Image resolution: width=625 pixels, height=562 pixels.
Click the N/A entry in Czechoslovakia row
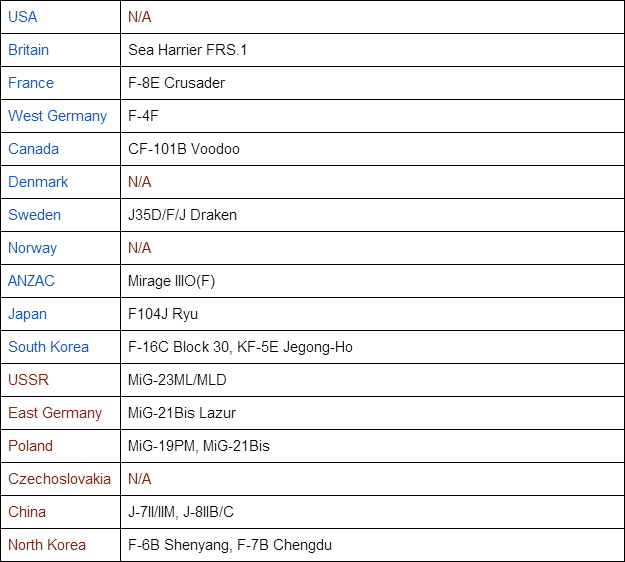point(140,479)
